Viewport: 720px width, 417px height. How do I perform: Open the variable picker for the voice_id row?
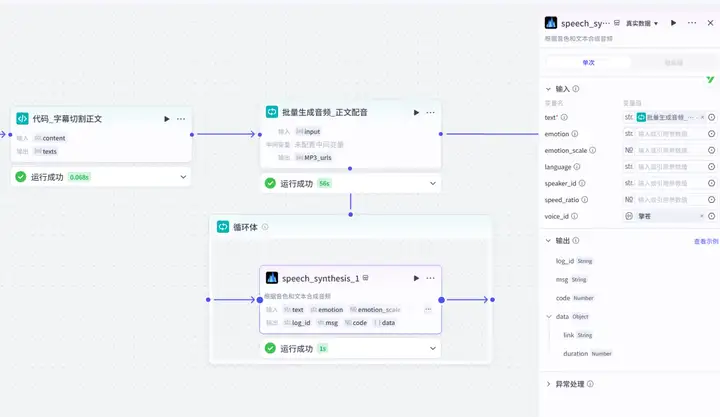pyautogui.click(x=711, y=216)
